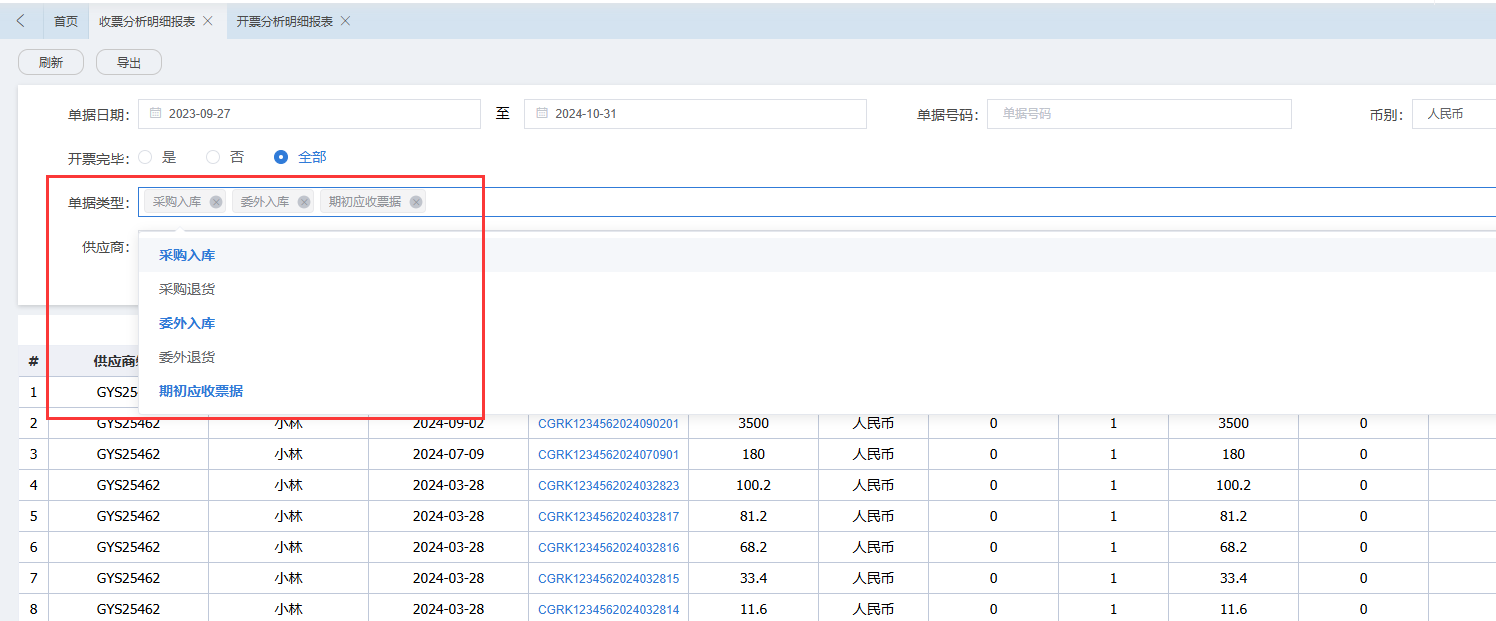
Task: Select 否 for 开票完毕
Action: point(213,157)
